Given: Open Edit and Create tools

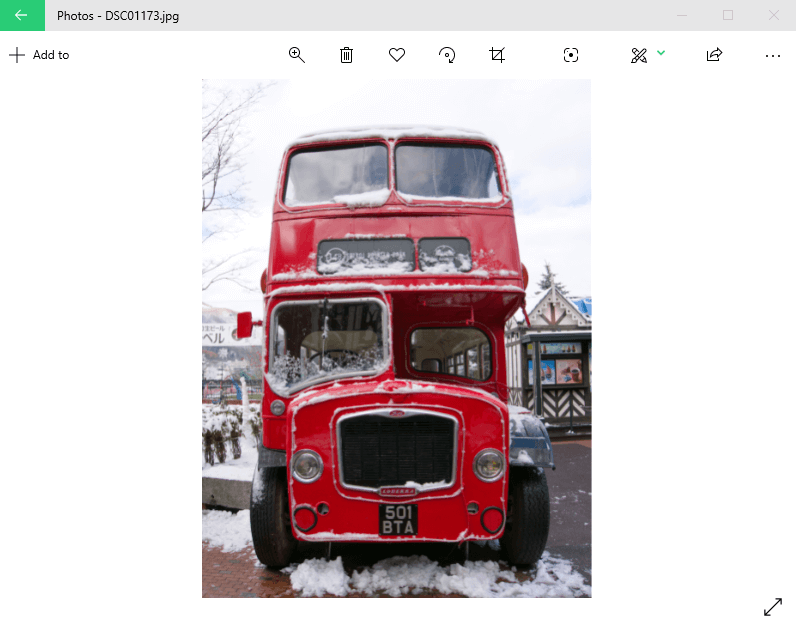Looking at the screenshot, I should coord(639,55).
